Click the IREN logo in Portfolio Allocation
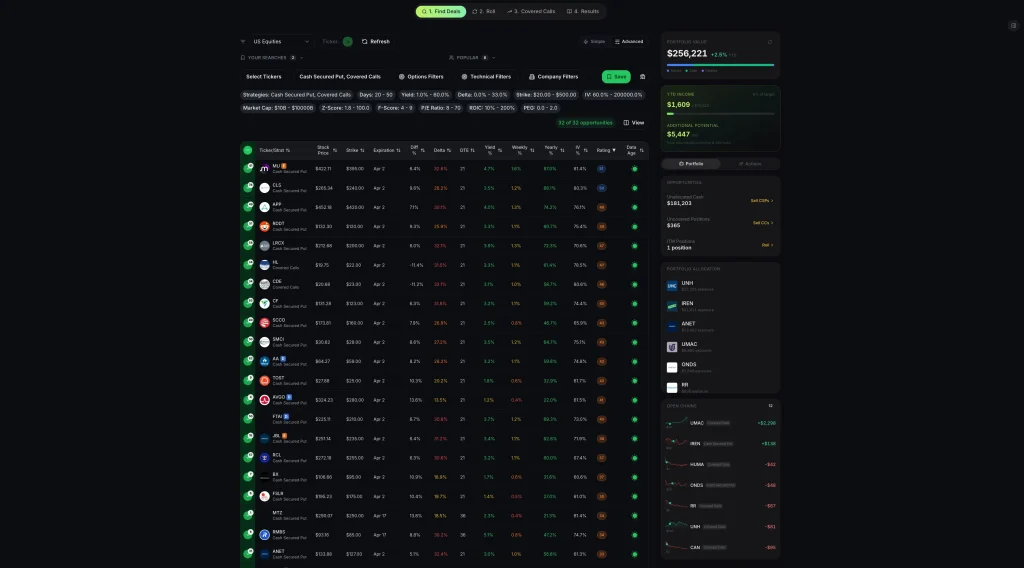 pyautogui.click(x=672, y=306)
